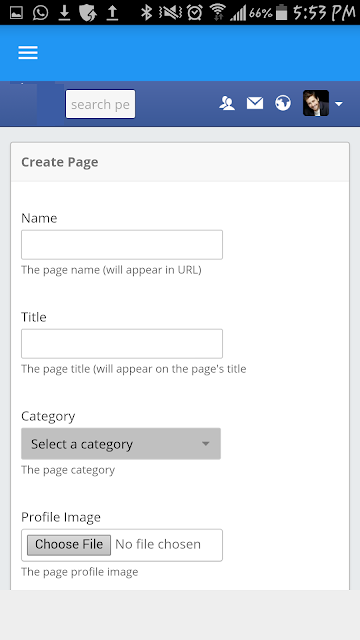The height and width of the screenshot is (640, 360).
Task: Tap the Bluetooth status icon
Action: coord(146,13)
